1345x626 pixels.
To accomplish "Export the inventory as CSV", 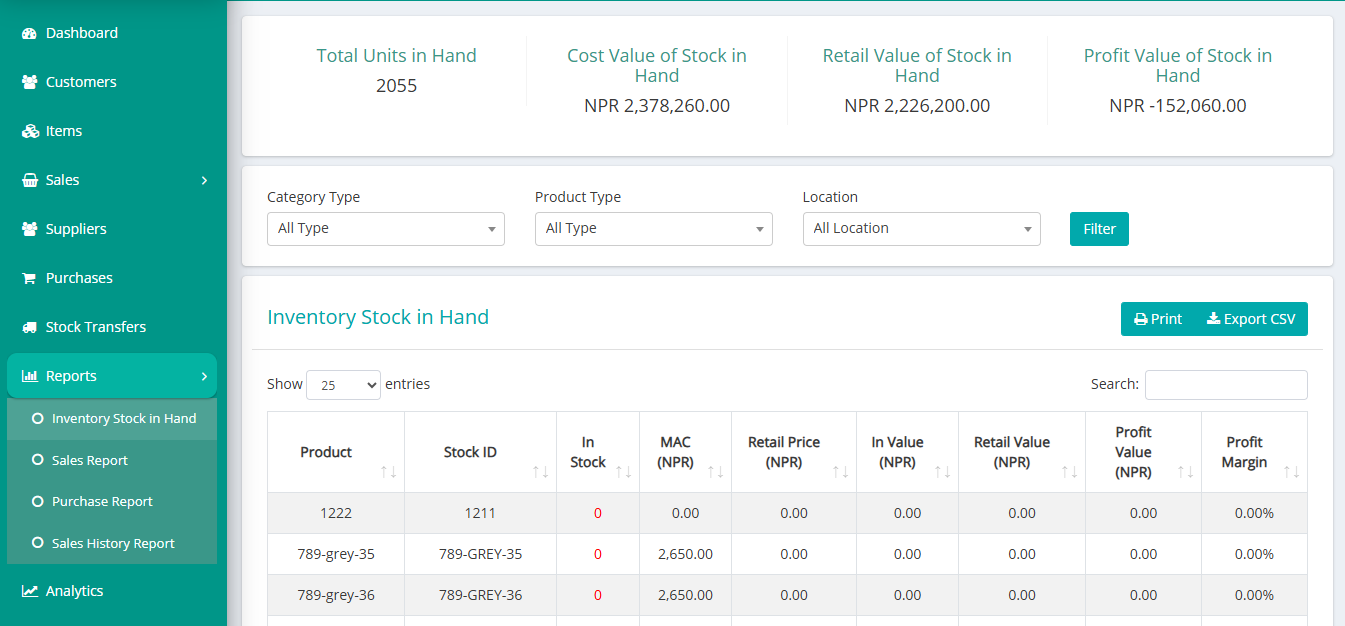I will click(x=1250, y=318).
